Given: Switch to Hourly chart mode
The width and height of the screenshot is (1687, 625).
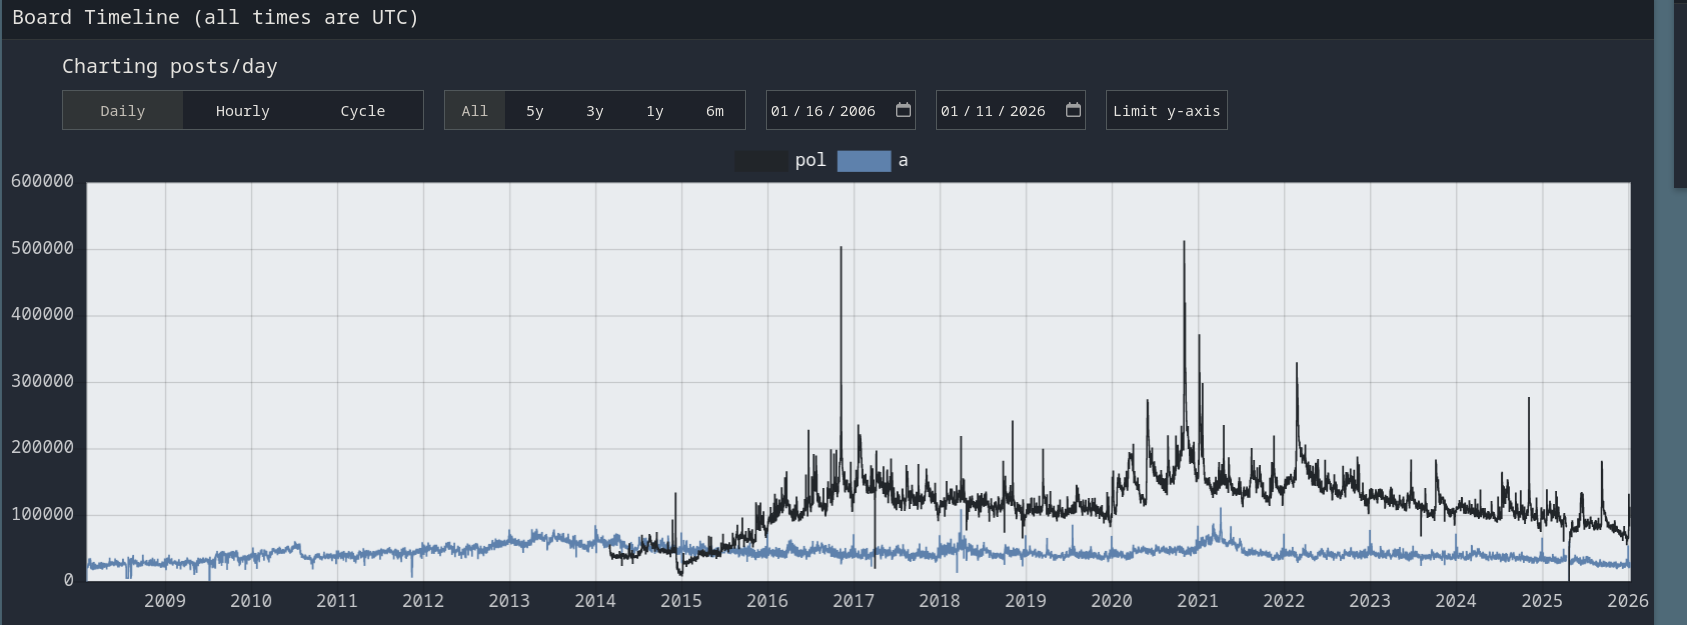Looking at the screenshot, I should pyautogui.click(x=243, y=111).
